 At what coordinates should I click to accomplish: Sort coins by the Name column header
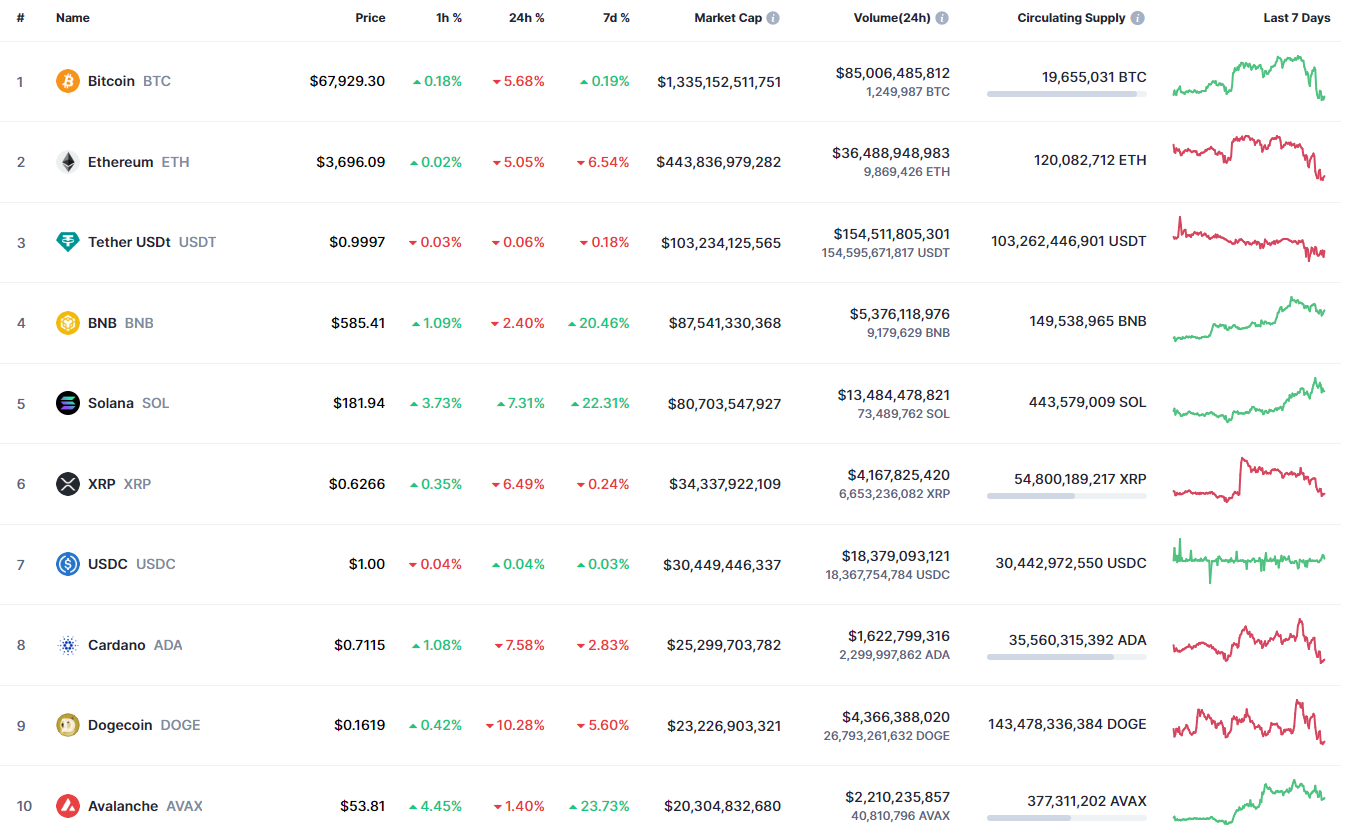click(x=73, y=18)
